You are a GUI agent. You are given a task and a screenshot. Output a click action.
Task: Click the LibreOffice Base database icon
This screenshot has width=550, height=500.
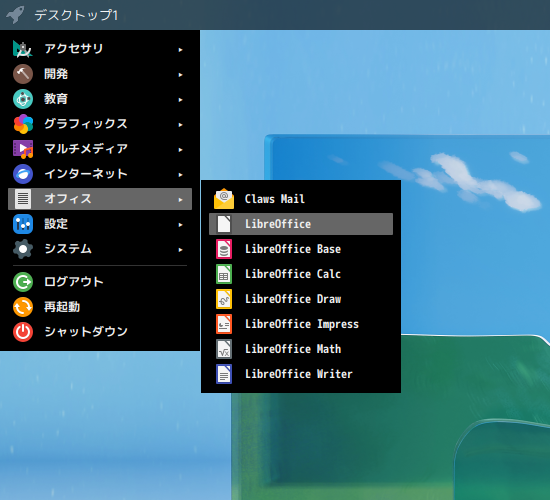coord(224,249)
